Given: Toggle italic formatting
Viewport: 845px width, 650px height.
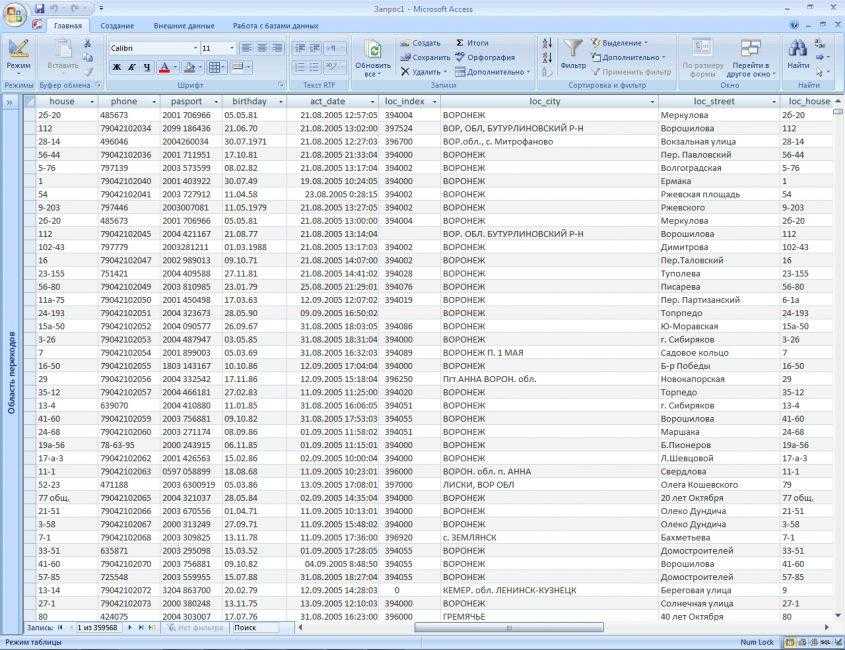Looking at the screenshot, I should click(132, 68).
